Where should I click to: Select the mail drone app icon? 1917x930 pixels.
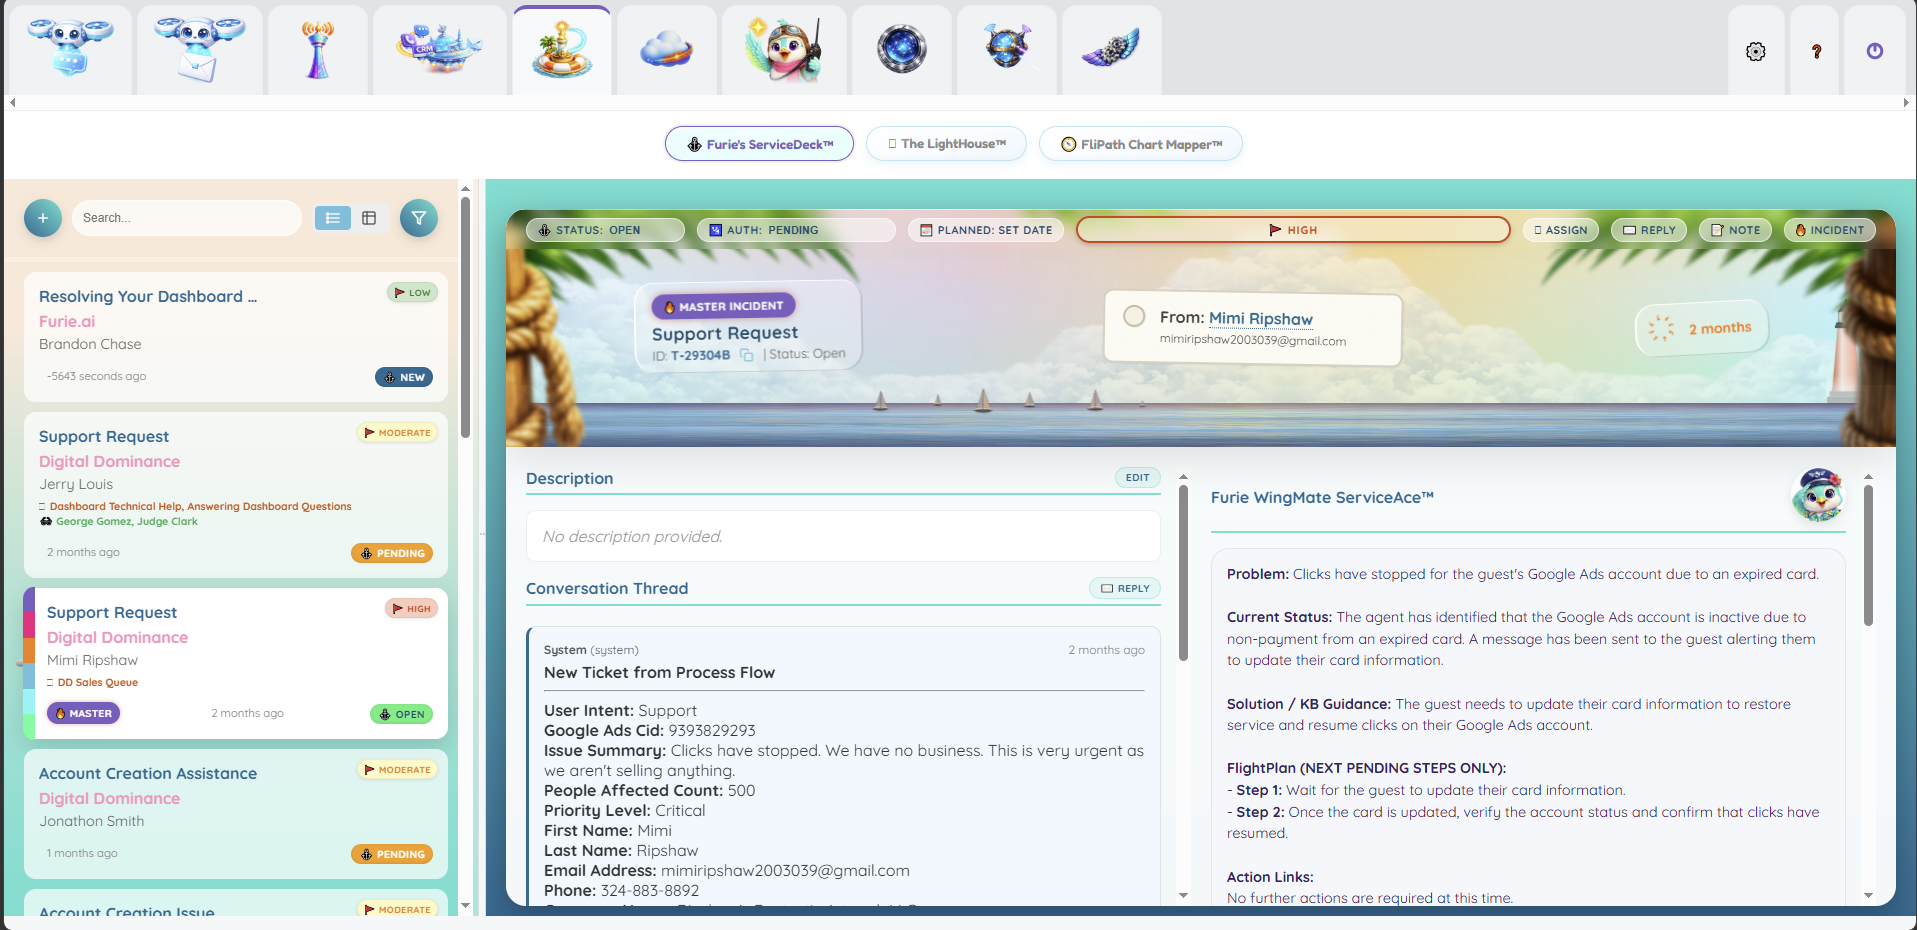(199, 49)
